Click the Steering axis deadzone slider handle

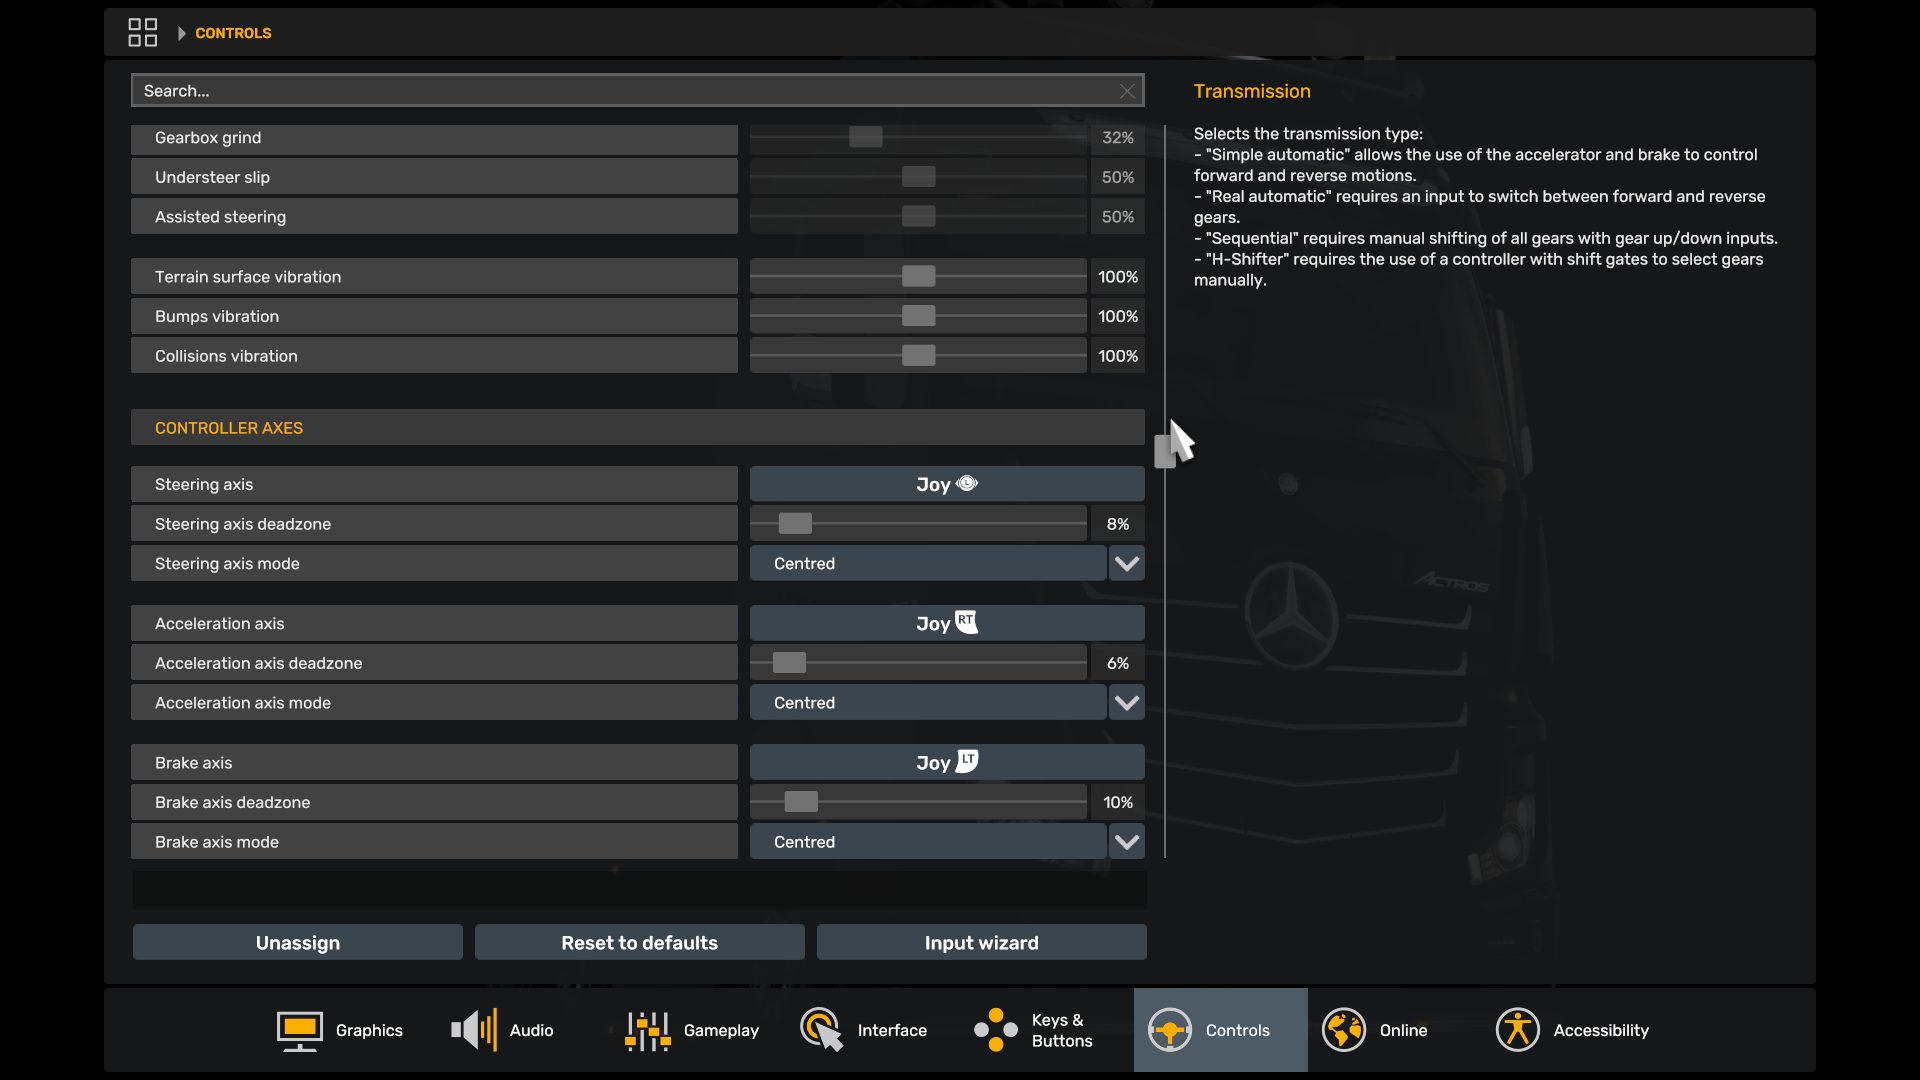click(x=795, y=524)
